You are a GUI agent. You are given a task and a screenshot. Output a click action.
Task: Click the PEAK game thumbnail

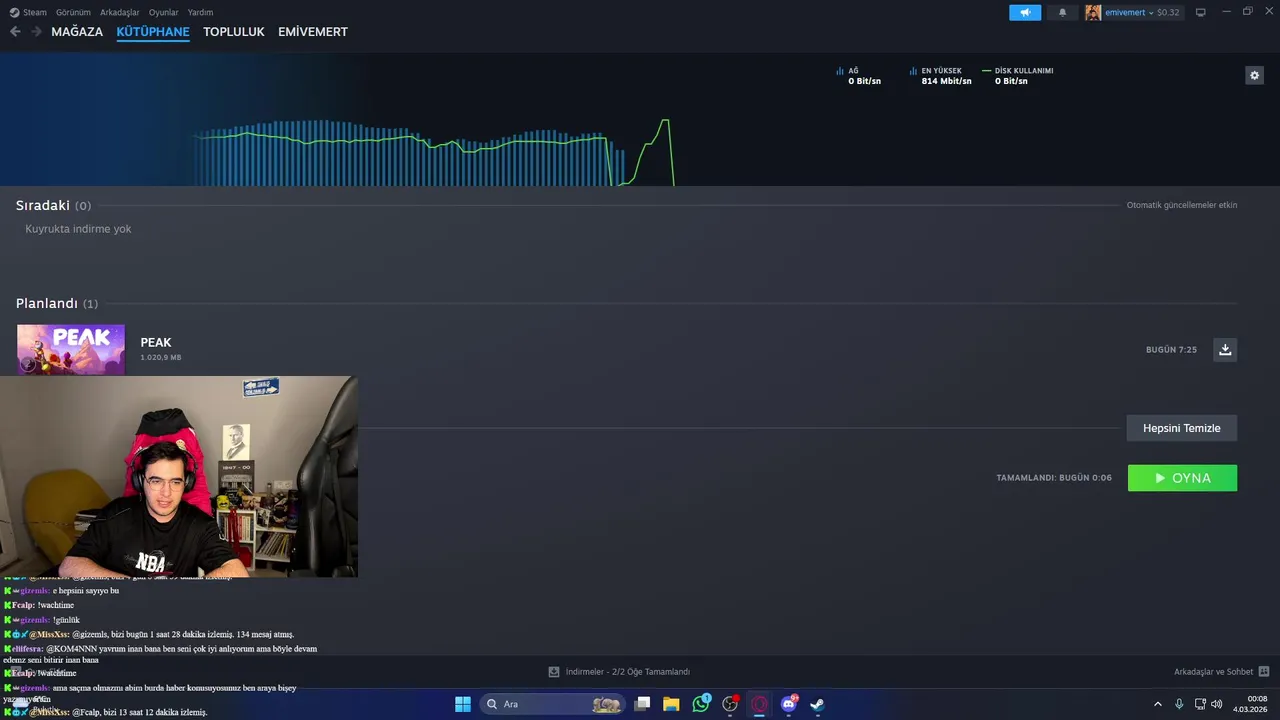point(71,349)
